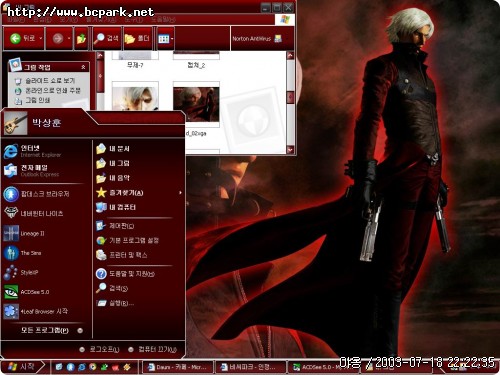Click 그림 인쇄 link
This screenshot has height=375, width=500.
point(37,100)
